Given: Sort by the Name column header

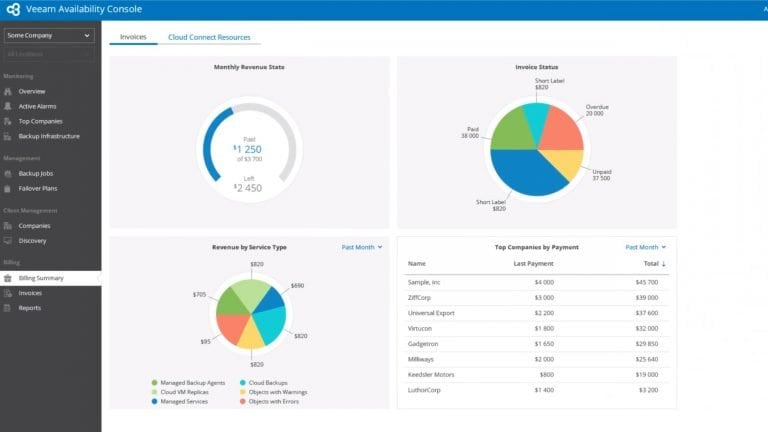Looking at the screenshot, I should pyautogui.click(x=417, y=264).
